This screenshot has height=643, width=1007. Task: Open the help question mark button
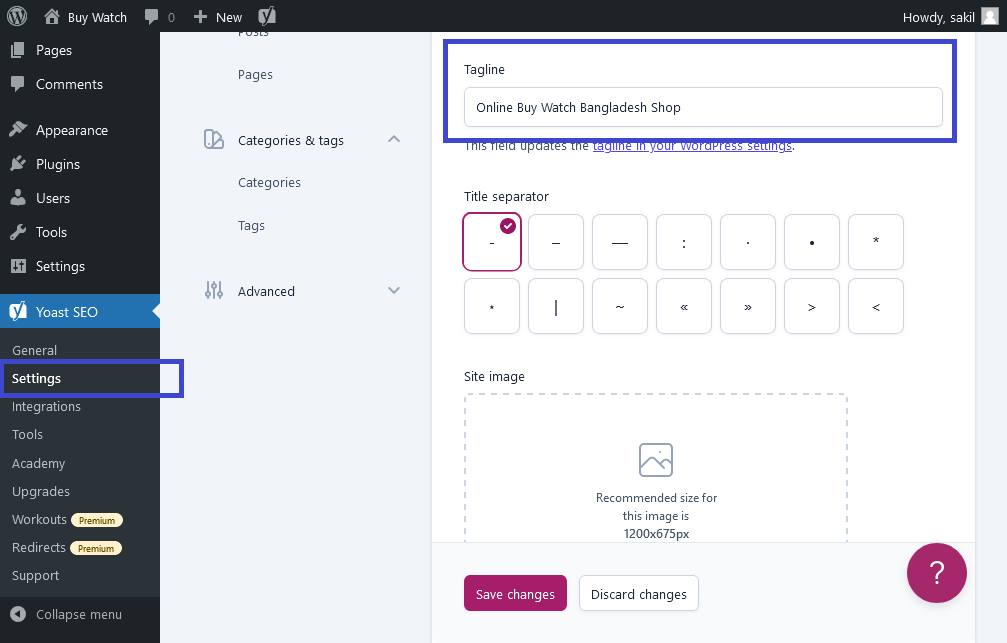936,573
